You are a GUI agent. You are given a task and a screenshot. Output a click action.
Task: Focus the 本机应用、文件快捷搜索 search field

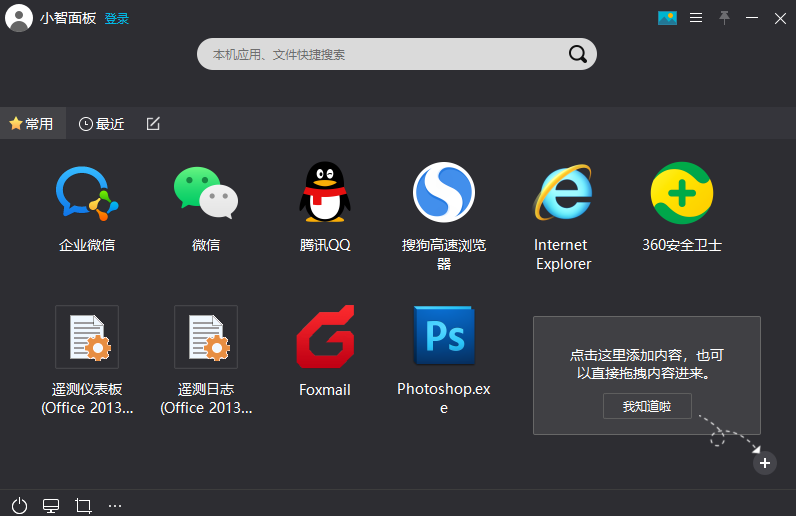[x=396, y=54]
